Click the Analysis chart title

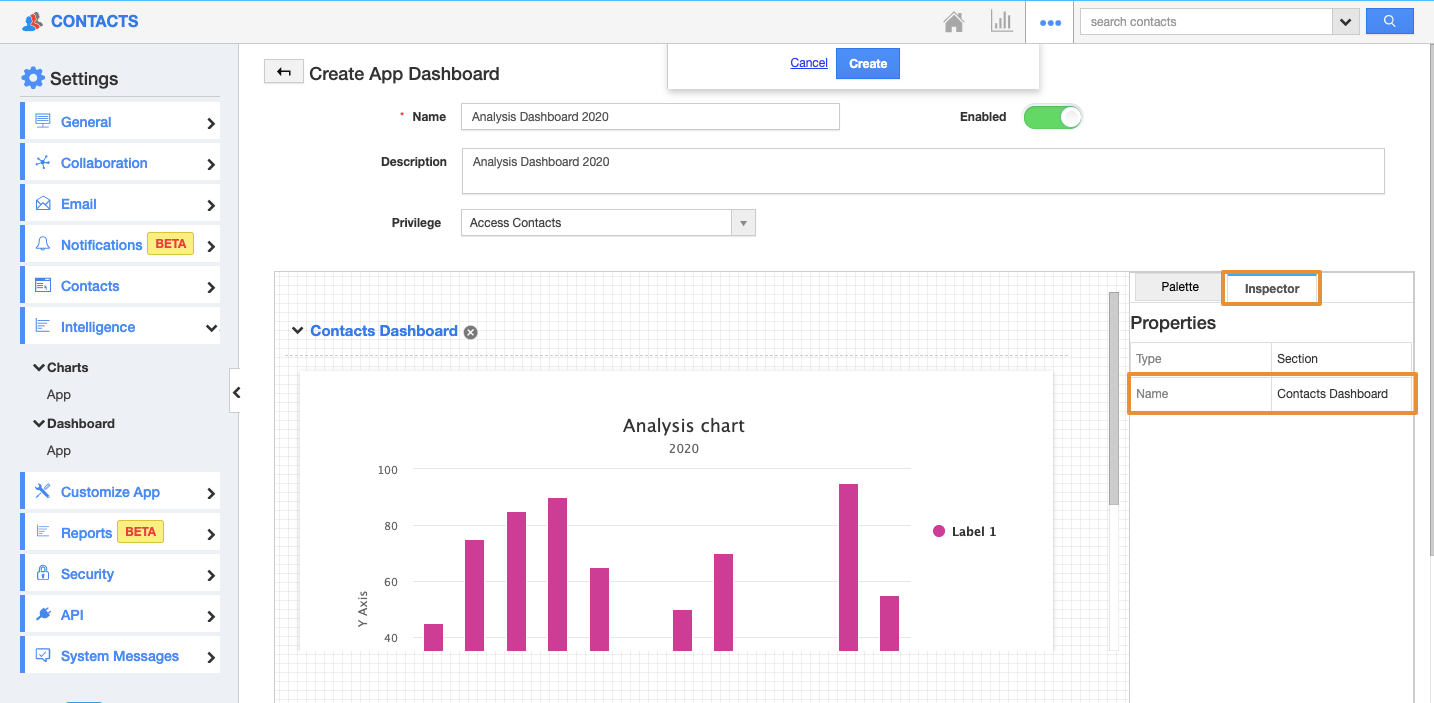click(x=684, y=425)
